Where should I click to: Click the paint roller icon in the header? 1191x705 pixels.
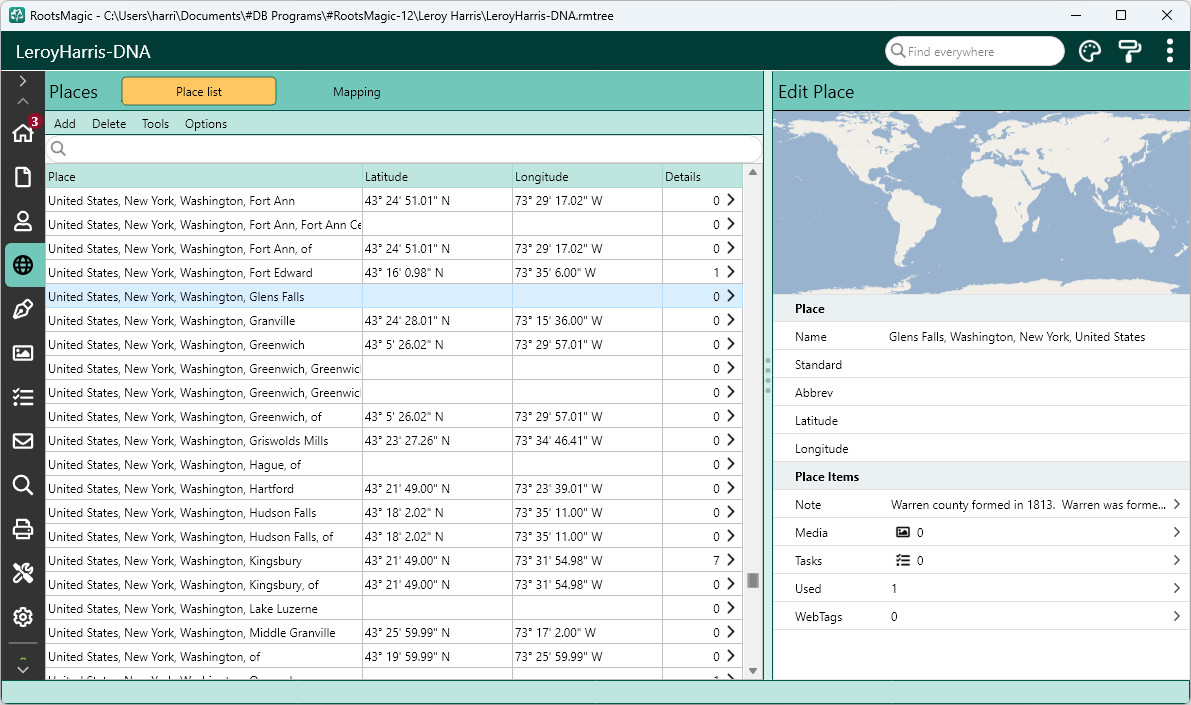tap(1129, 52)
